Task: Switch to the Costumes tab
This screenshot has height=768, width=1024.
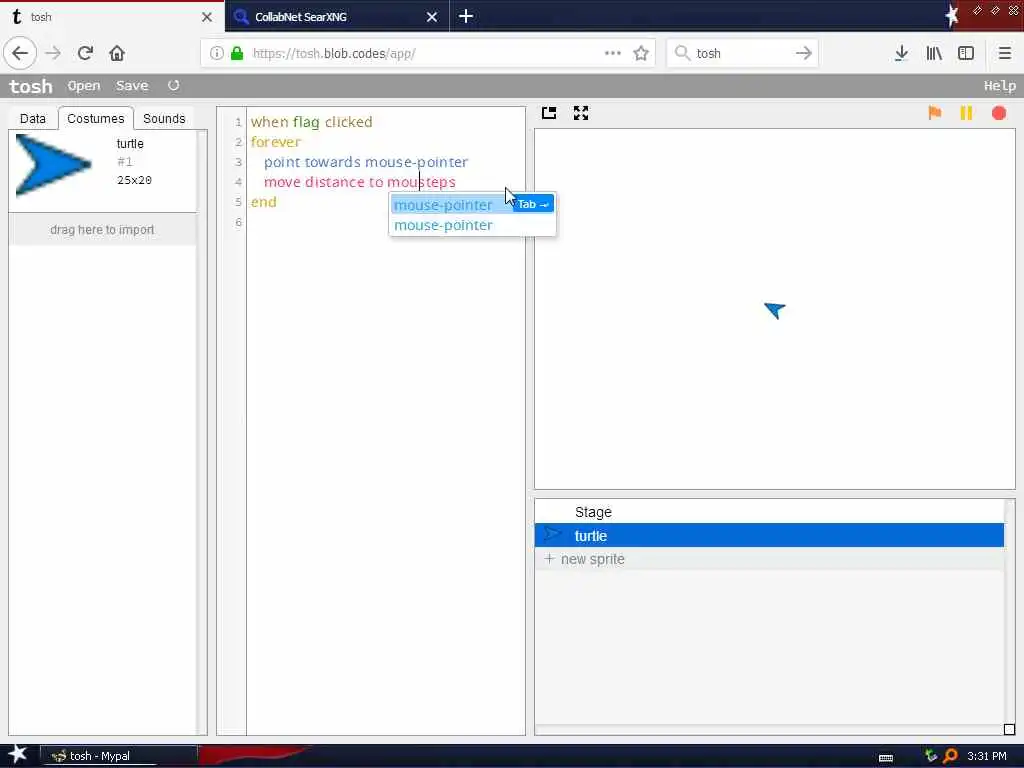Action: tap(95, 118)
